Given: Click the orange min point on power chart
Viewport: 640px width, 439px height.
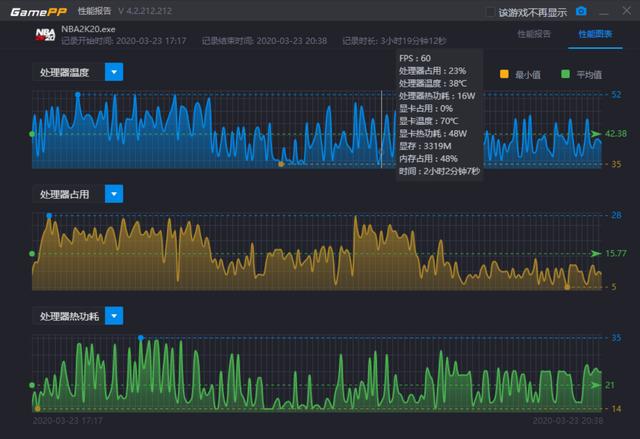Looking at the screenshot, I should [38, 408].
